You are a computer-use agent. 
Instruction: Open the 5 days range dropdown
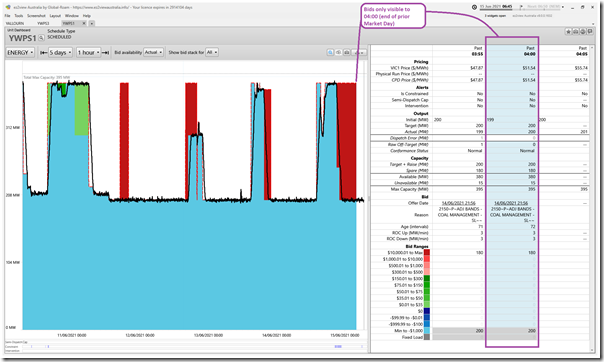point(60,52)
